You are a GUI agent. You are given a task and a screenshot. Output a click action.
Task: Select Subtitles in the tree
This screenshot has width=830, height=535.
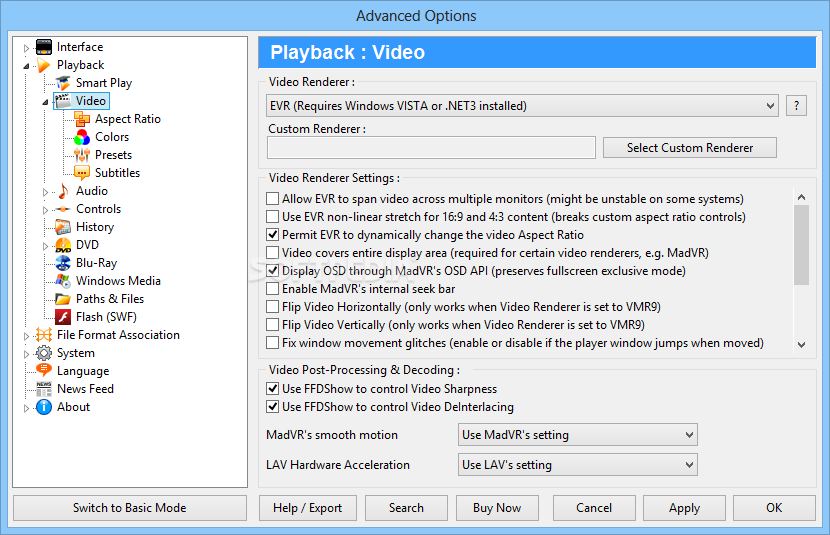click(118, 173)
